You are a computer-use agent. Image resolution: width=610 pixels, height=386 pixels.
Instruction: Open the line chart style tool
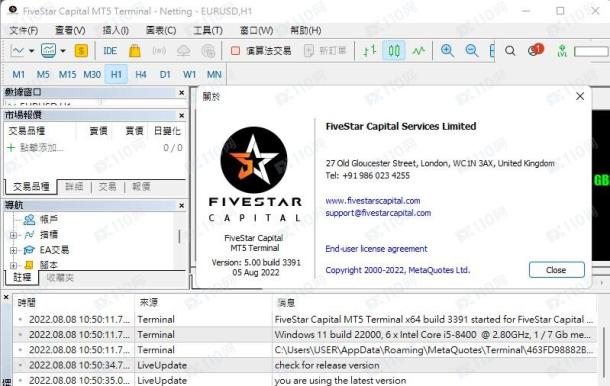pos(18,51)
